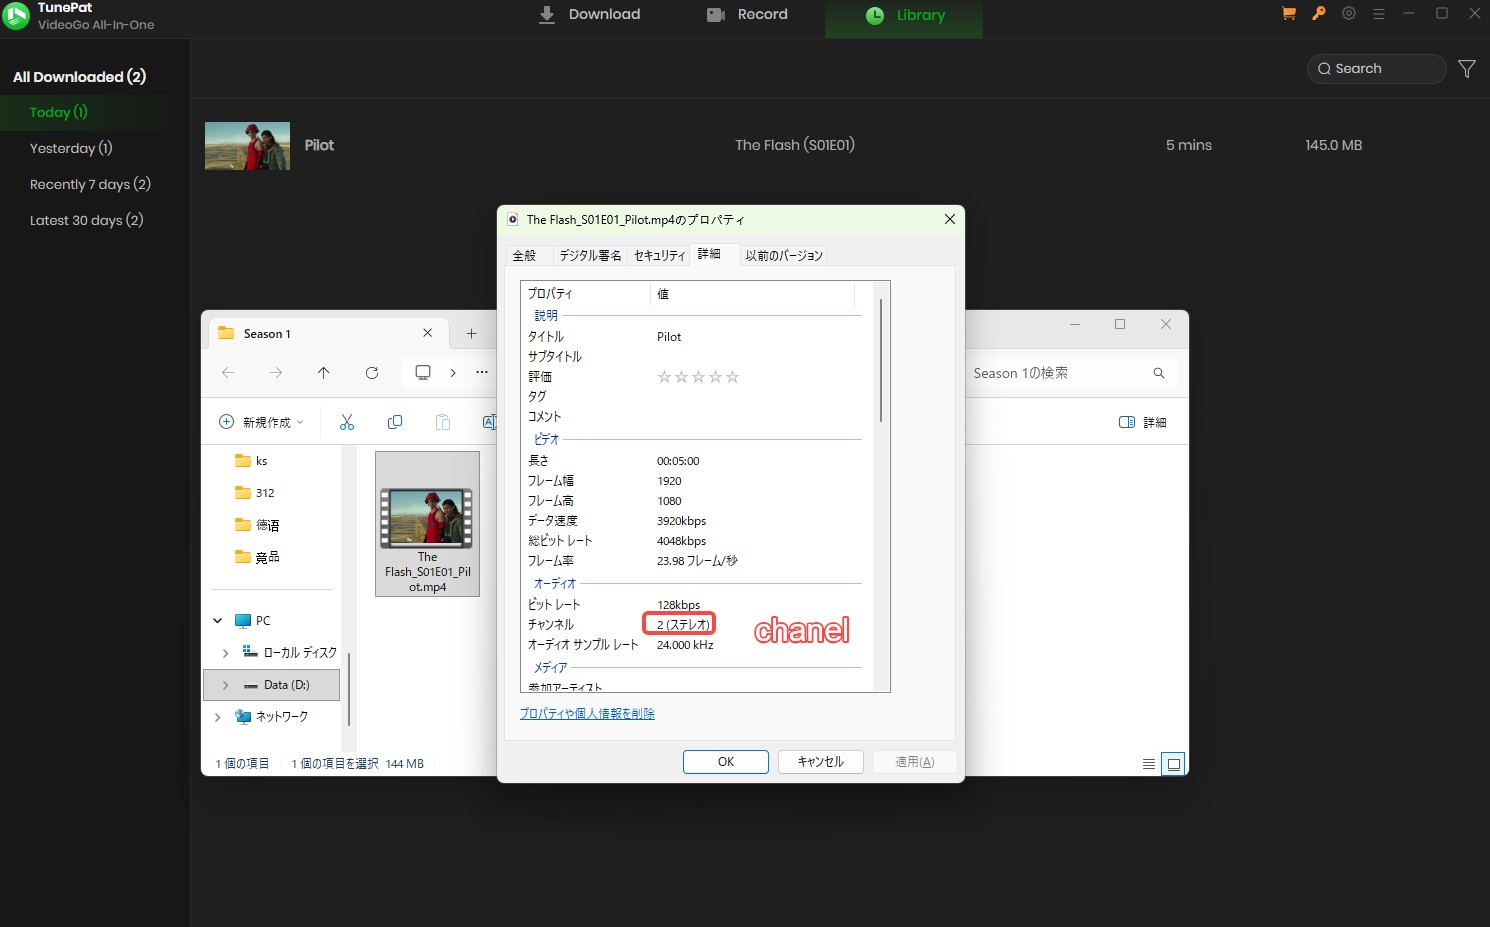The width and height of the screenshot is (1490, 927).
Task: Select the Cut scissors icon in Explorer
Action: click(347, 421)
